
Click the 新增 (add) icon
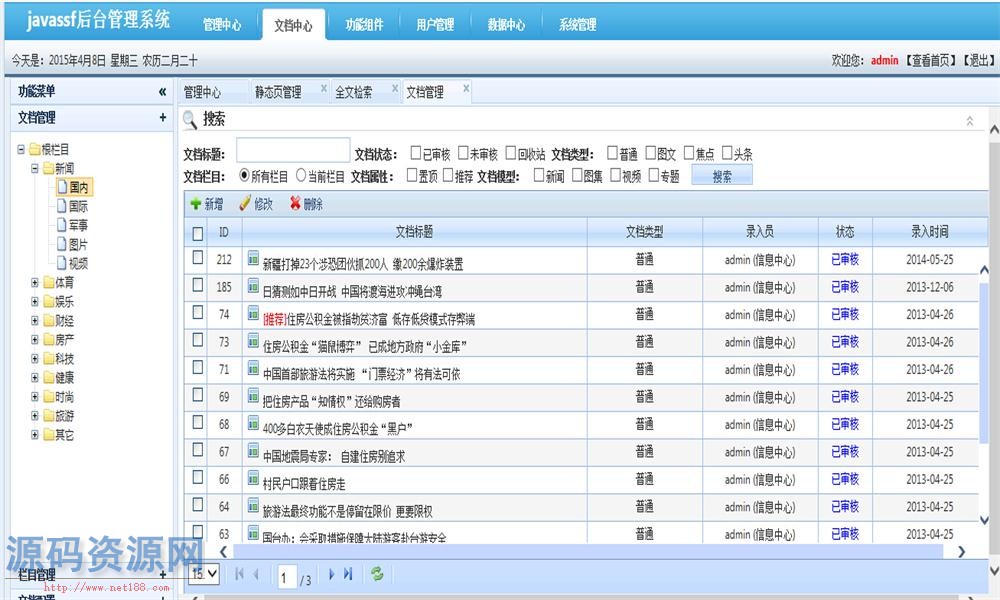(x=196, y=205)
